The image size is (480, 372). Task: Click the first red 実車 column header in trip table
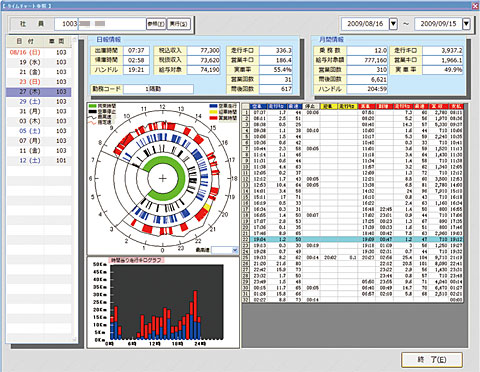366,106
